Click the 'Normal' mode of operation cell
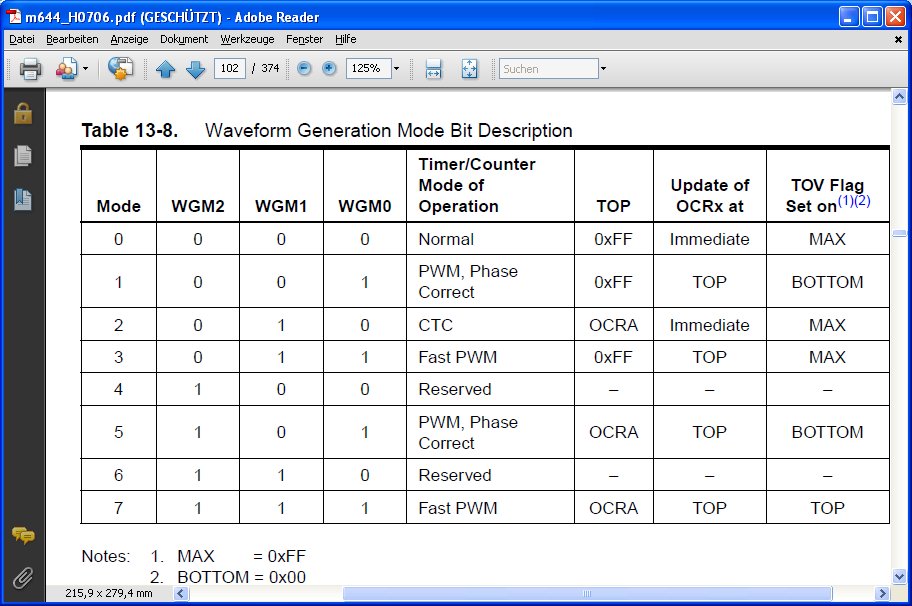 (x=446, y=239)
